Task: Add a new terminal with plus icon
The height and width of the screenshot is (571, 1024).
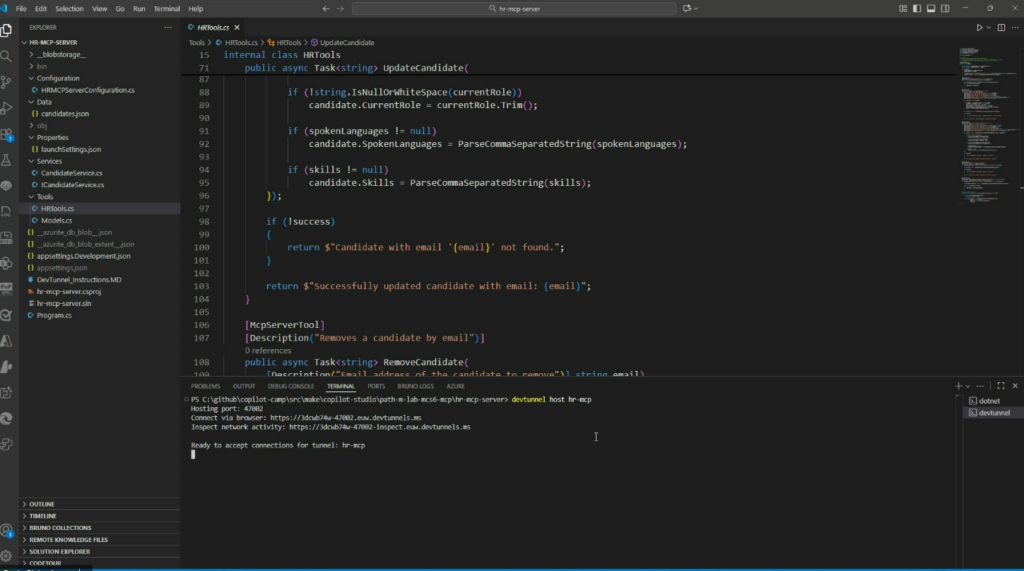Action: click(x=958, y=385)
